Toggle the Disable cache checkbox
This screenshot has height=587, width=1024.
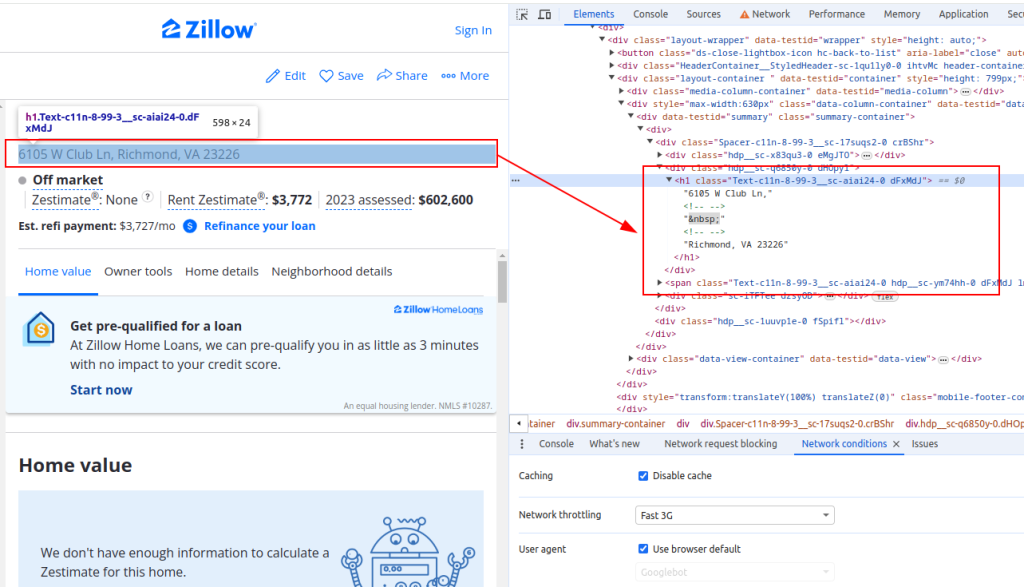[x=643, y=476]
